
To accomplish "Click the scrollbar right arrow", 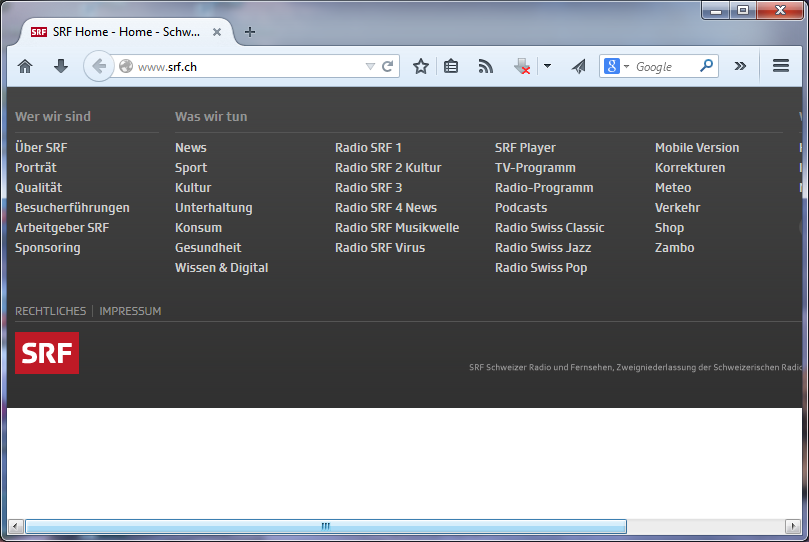I will point(792,527).
